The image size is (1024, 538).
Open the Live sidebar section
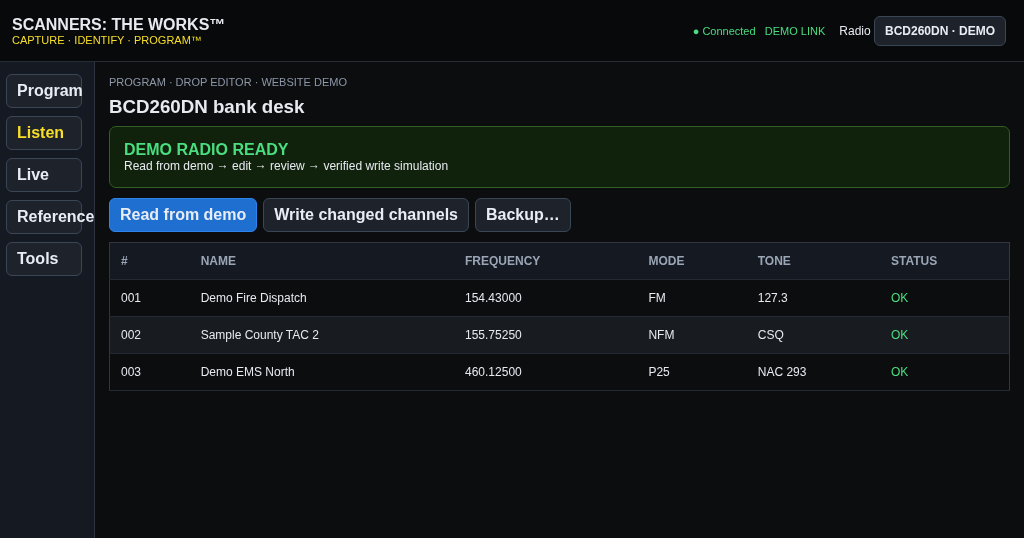[44, 175]
